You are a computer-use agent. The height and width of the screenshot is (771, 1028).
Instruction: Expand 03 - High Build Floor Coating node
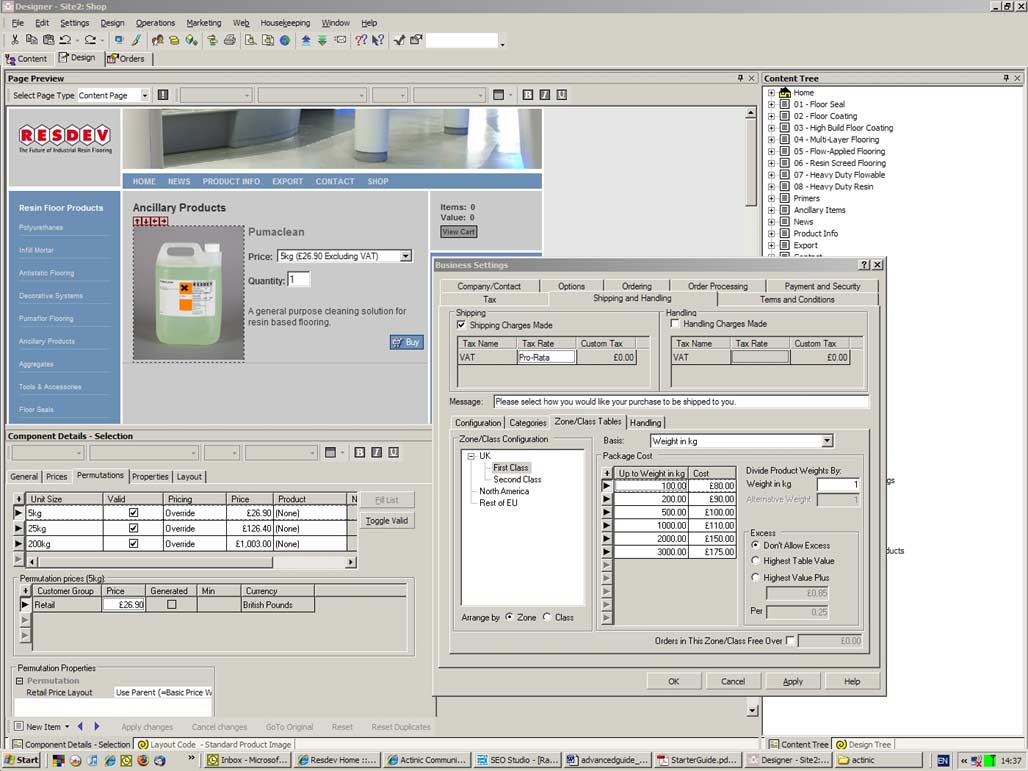[771, 128]
